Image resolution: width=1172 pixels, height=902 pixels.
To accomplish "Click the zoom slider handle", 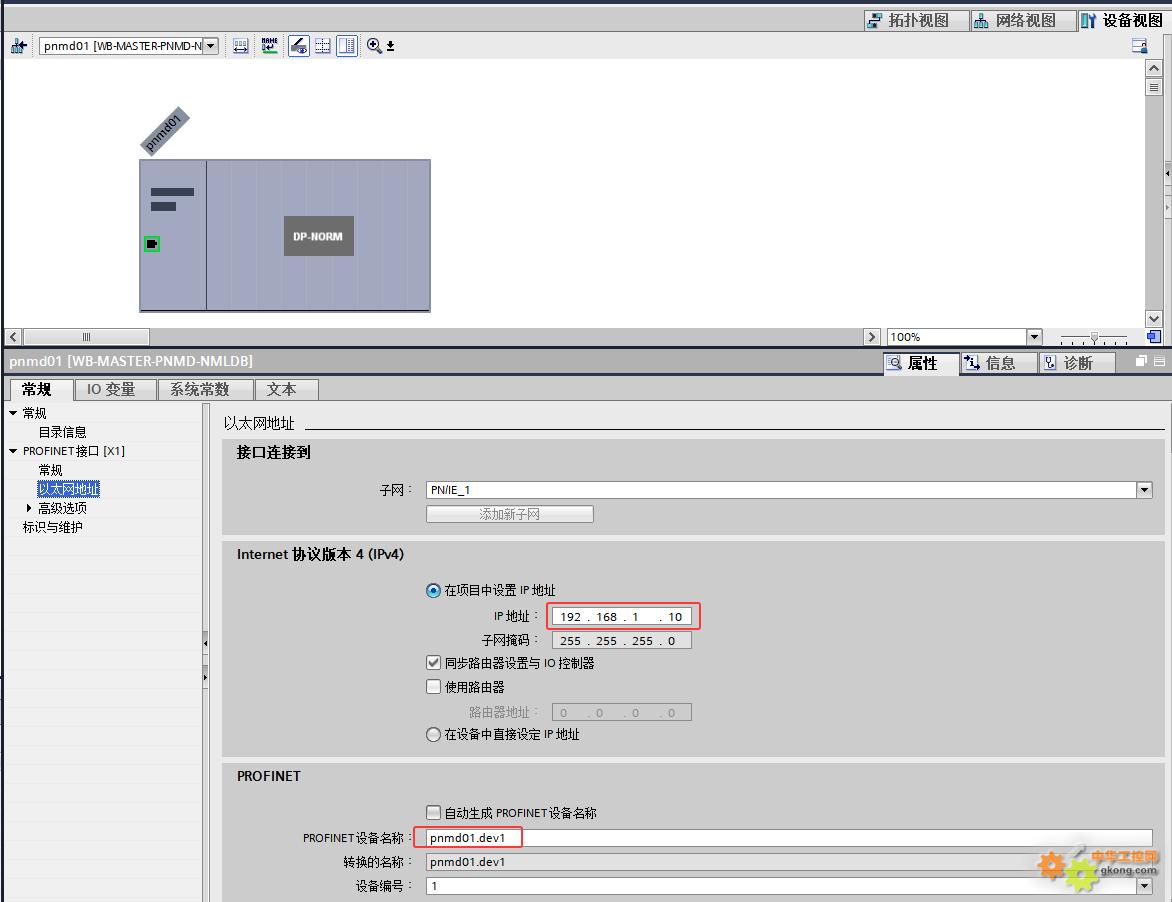I will (x=1095, y=337).
